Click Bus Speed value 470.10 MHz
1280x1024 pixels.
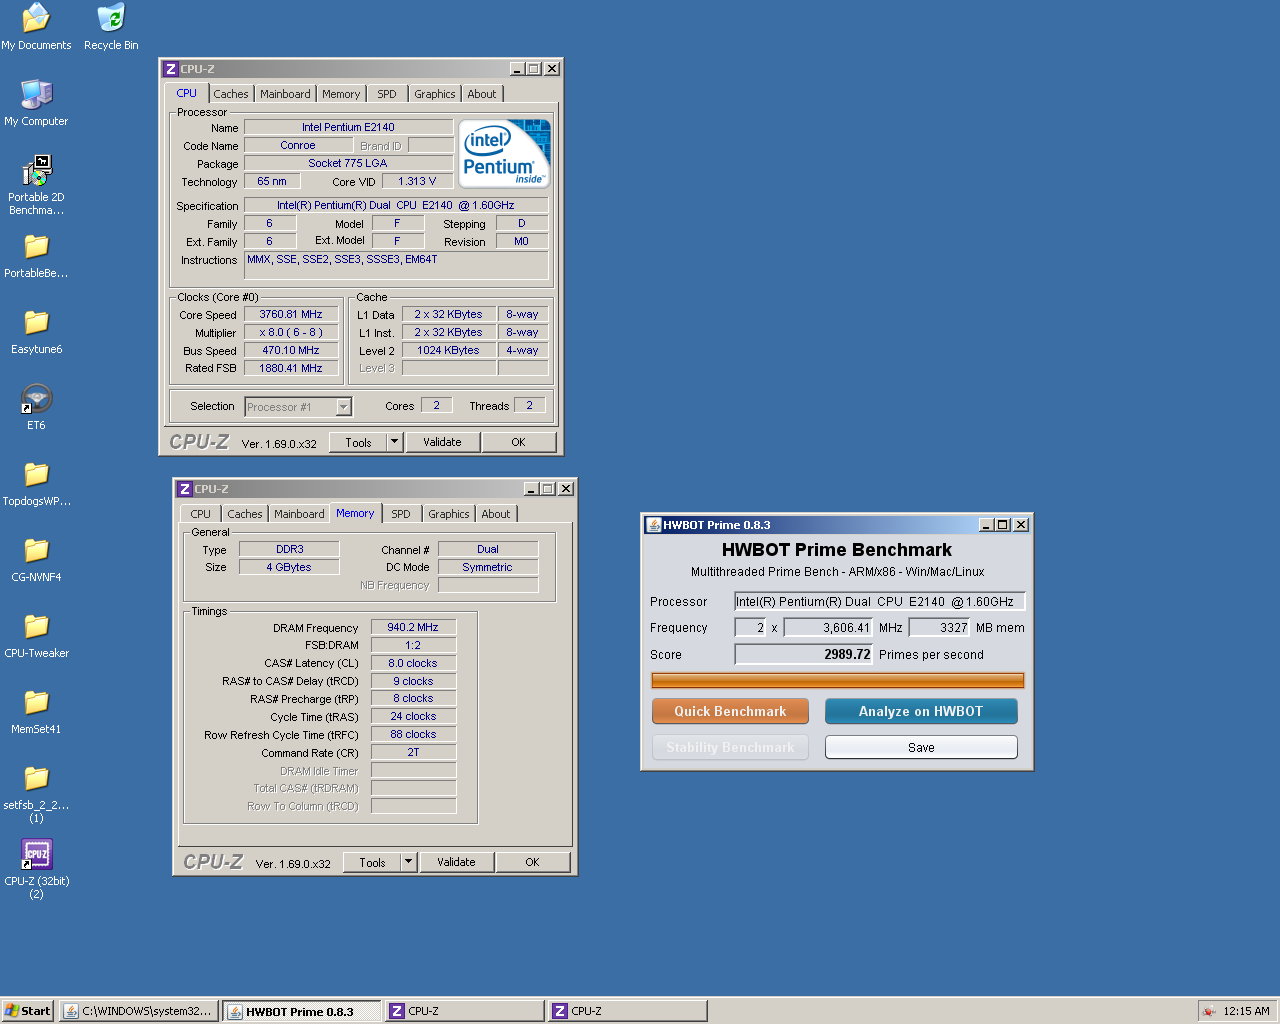291,350
